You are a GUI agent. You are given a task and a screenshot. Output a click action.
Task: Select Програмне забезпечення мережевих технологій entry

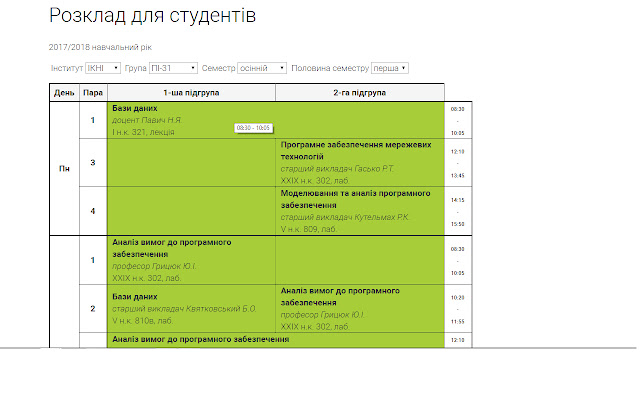point(360,162)
